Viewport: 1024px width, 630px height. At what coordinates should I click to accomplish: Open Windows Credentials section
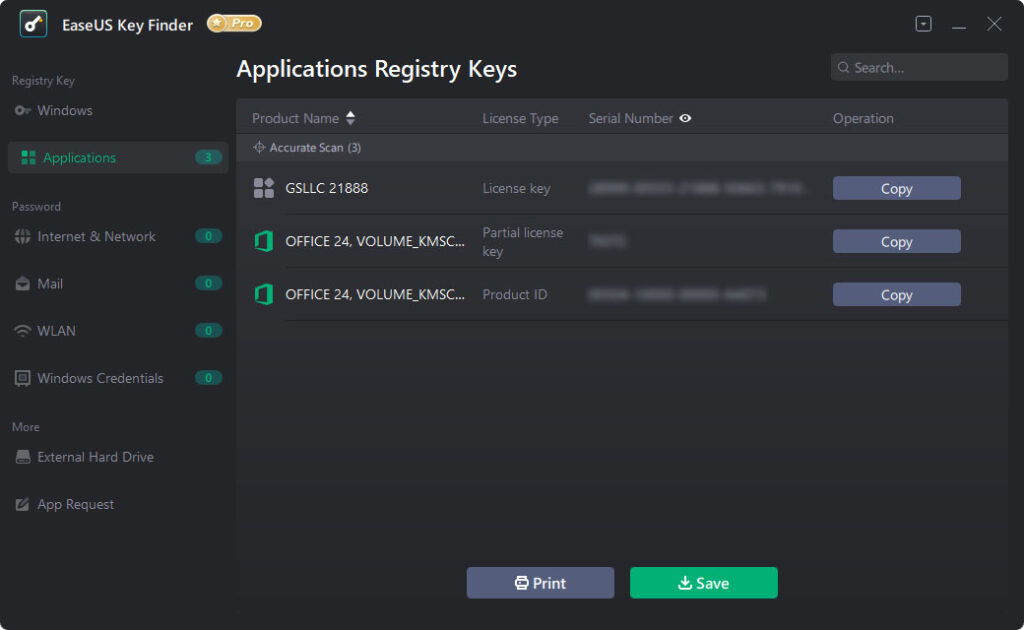click(100, 378)
